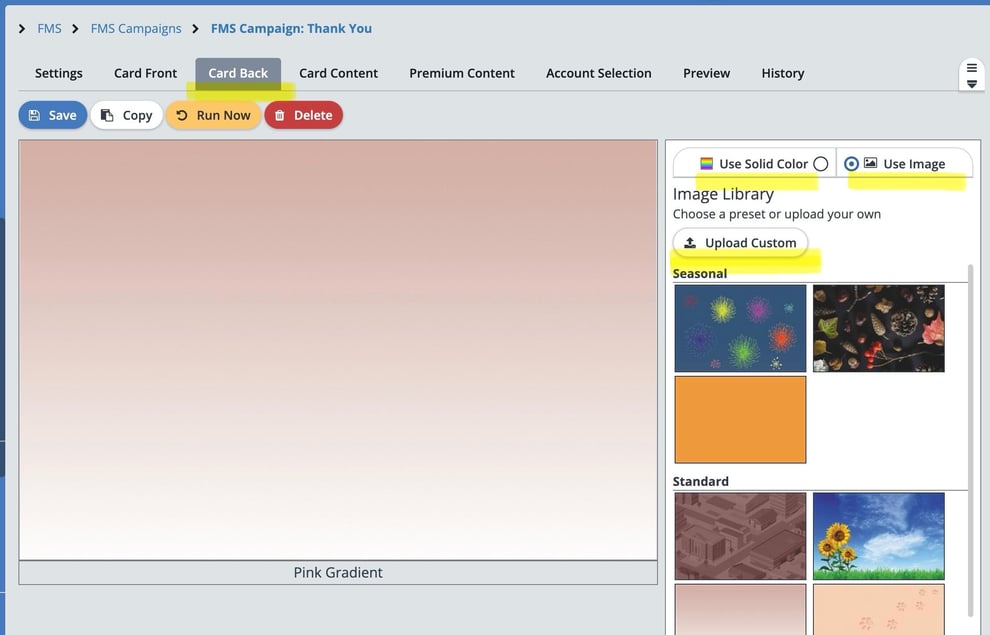Select the Card Back tab
The height and width of the screenshot is (635, 990).
pos(238,73)
